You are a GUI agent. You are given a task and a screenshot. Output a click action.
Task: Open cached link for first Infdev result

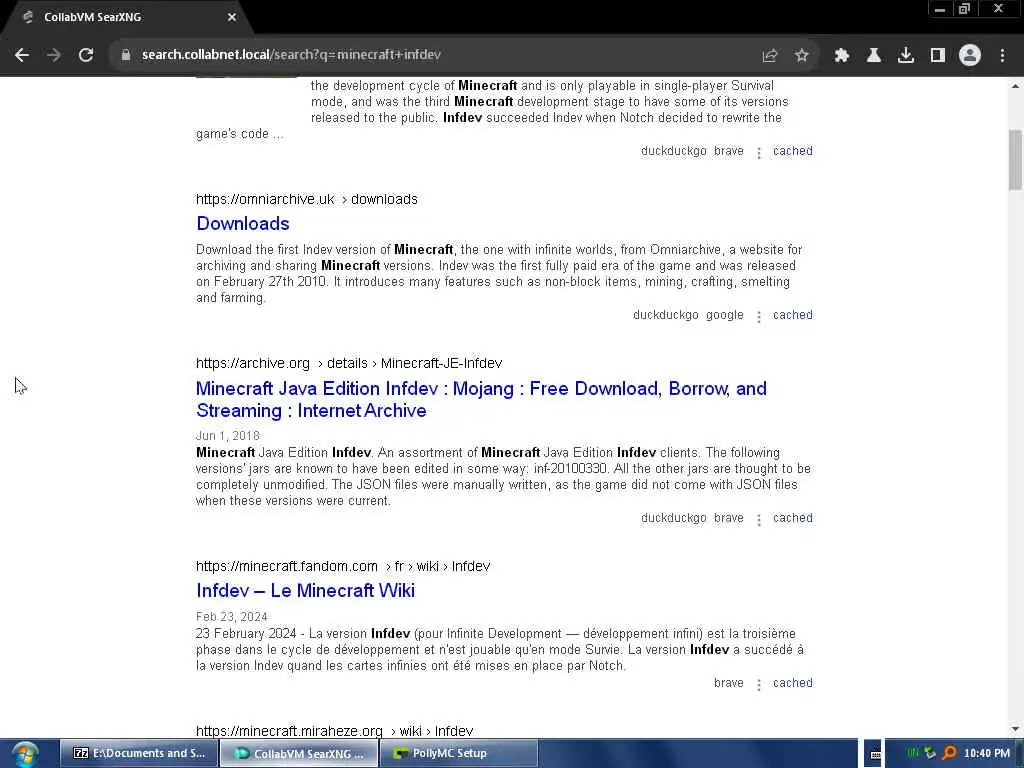[793, 151]
